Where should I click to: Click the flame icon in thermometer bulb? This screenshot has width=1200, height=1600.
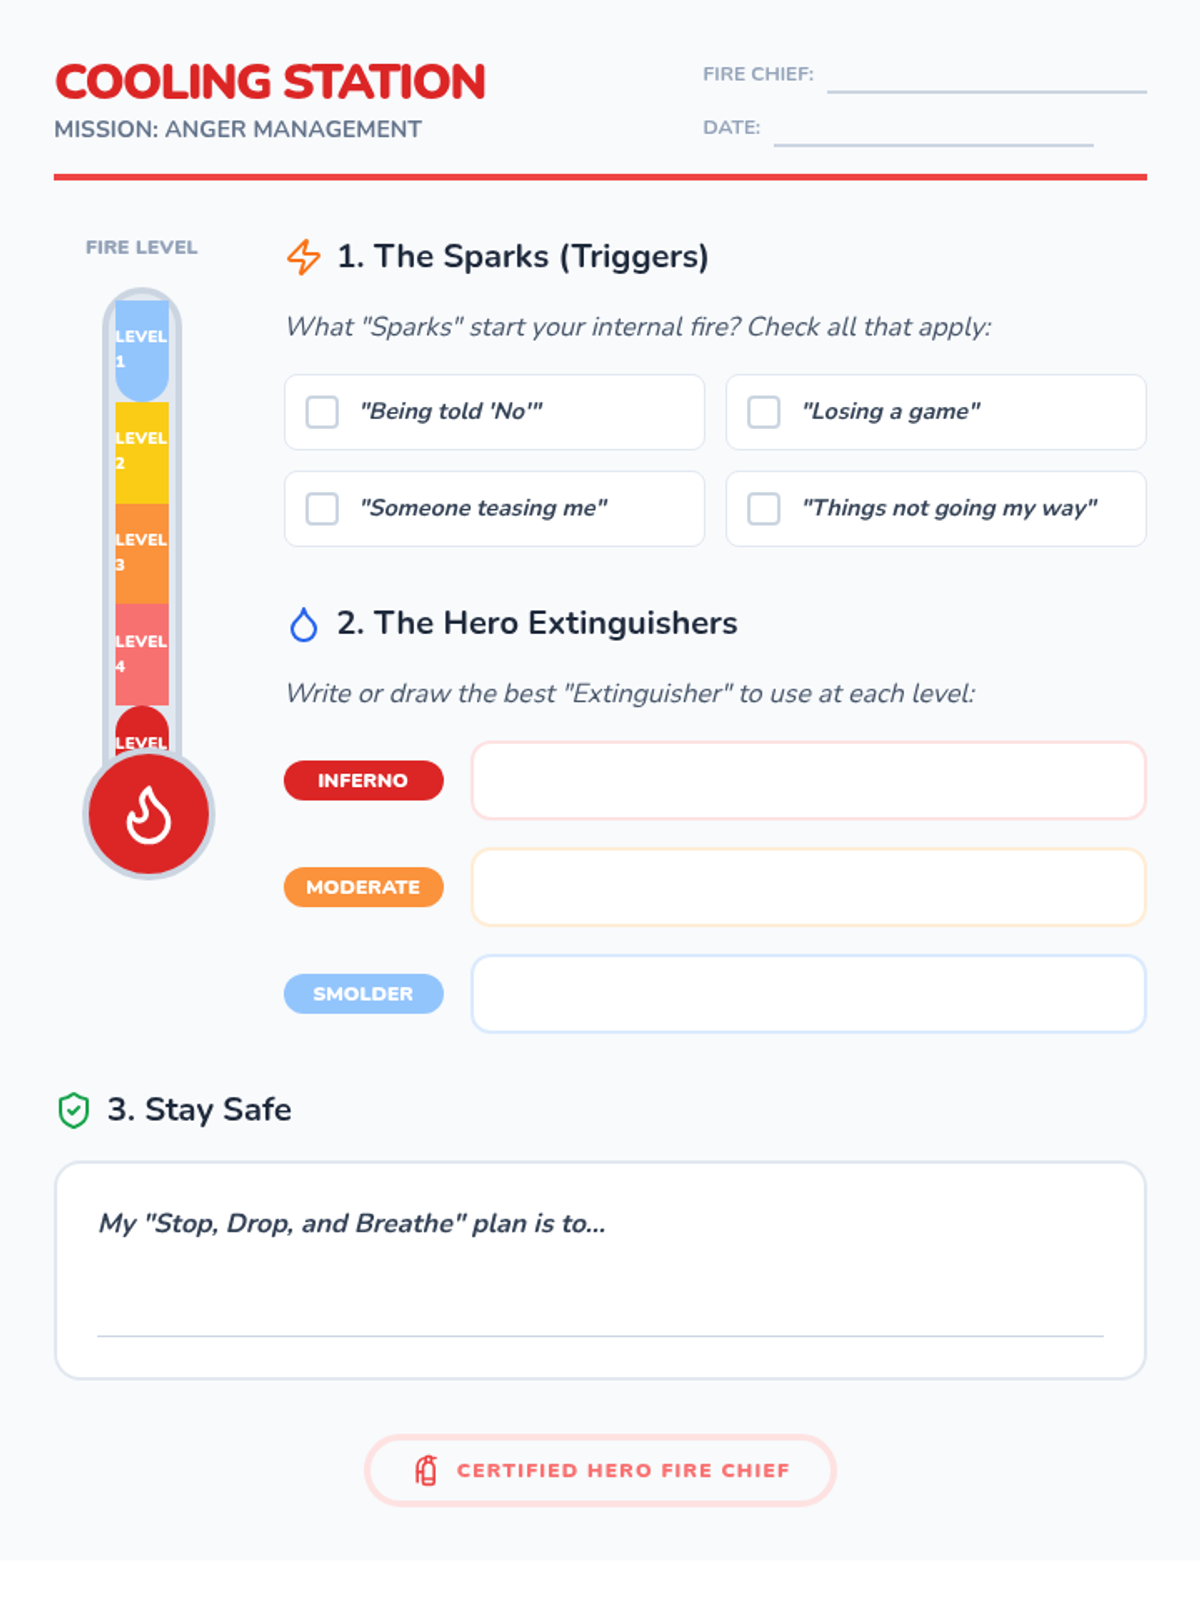click(x=149, y=815)
